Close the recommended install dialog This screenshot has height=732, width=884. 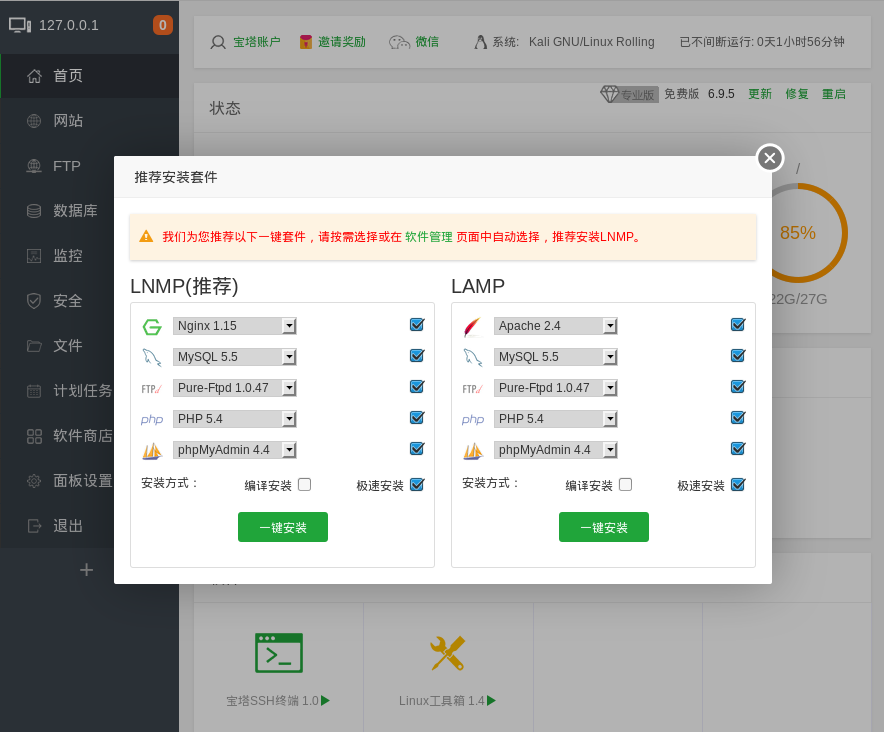(x=770, y=158)
